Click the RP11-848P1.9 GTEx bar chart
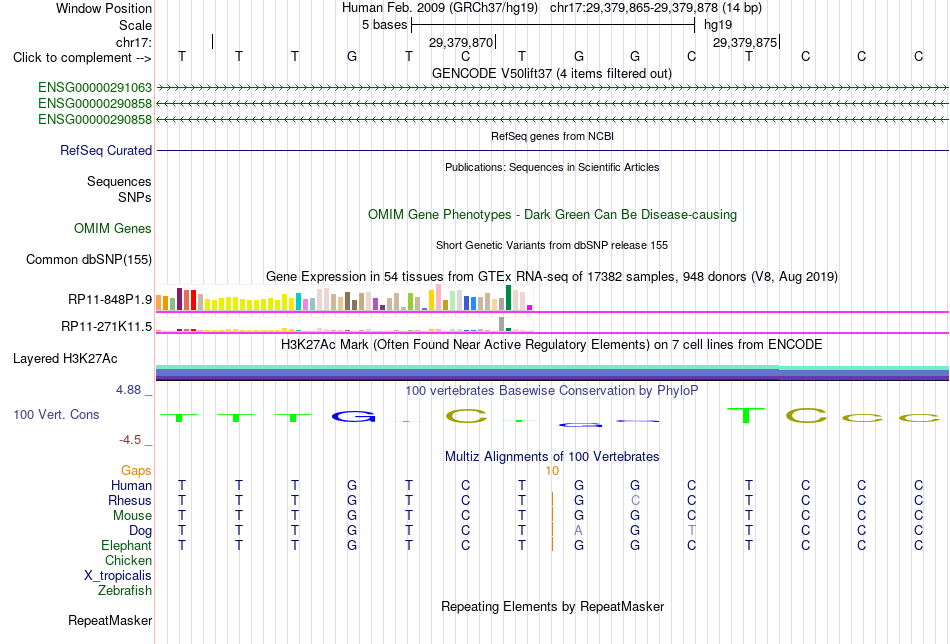 coord(344,299)
